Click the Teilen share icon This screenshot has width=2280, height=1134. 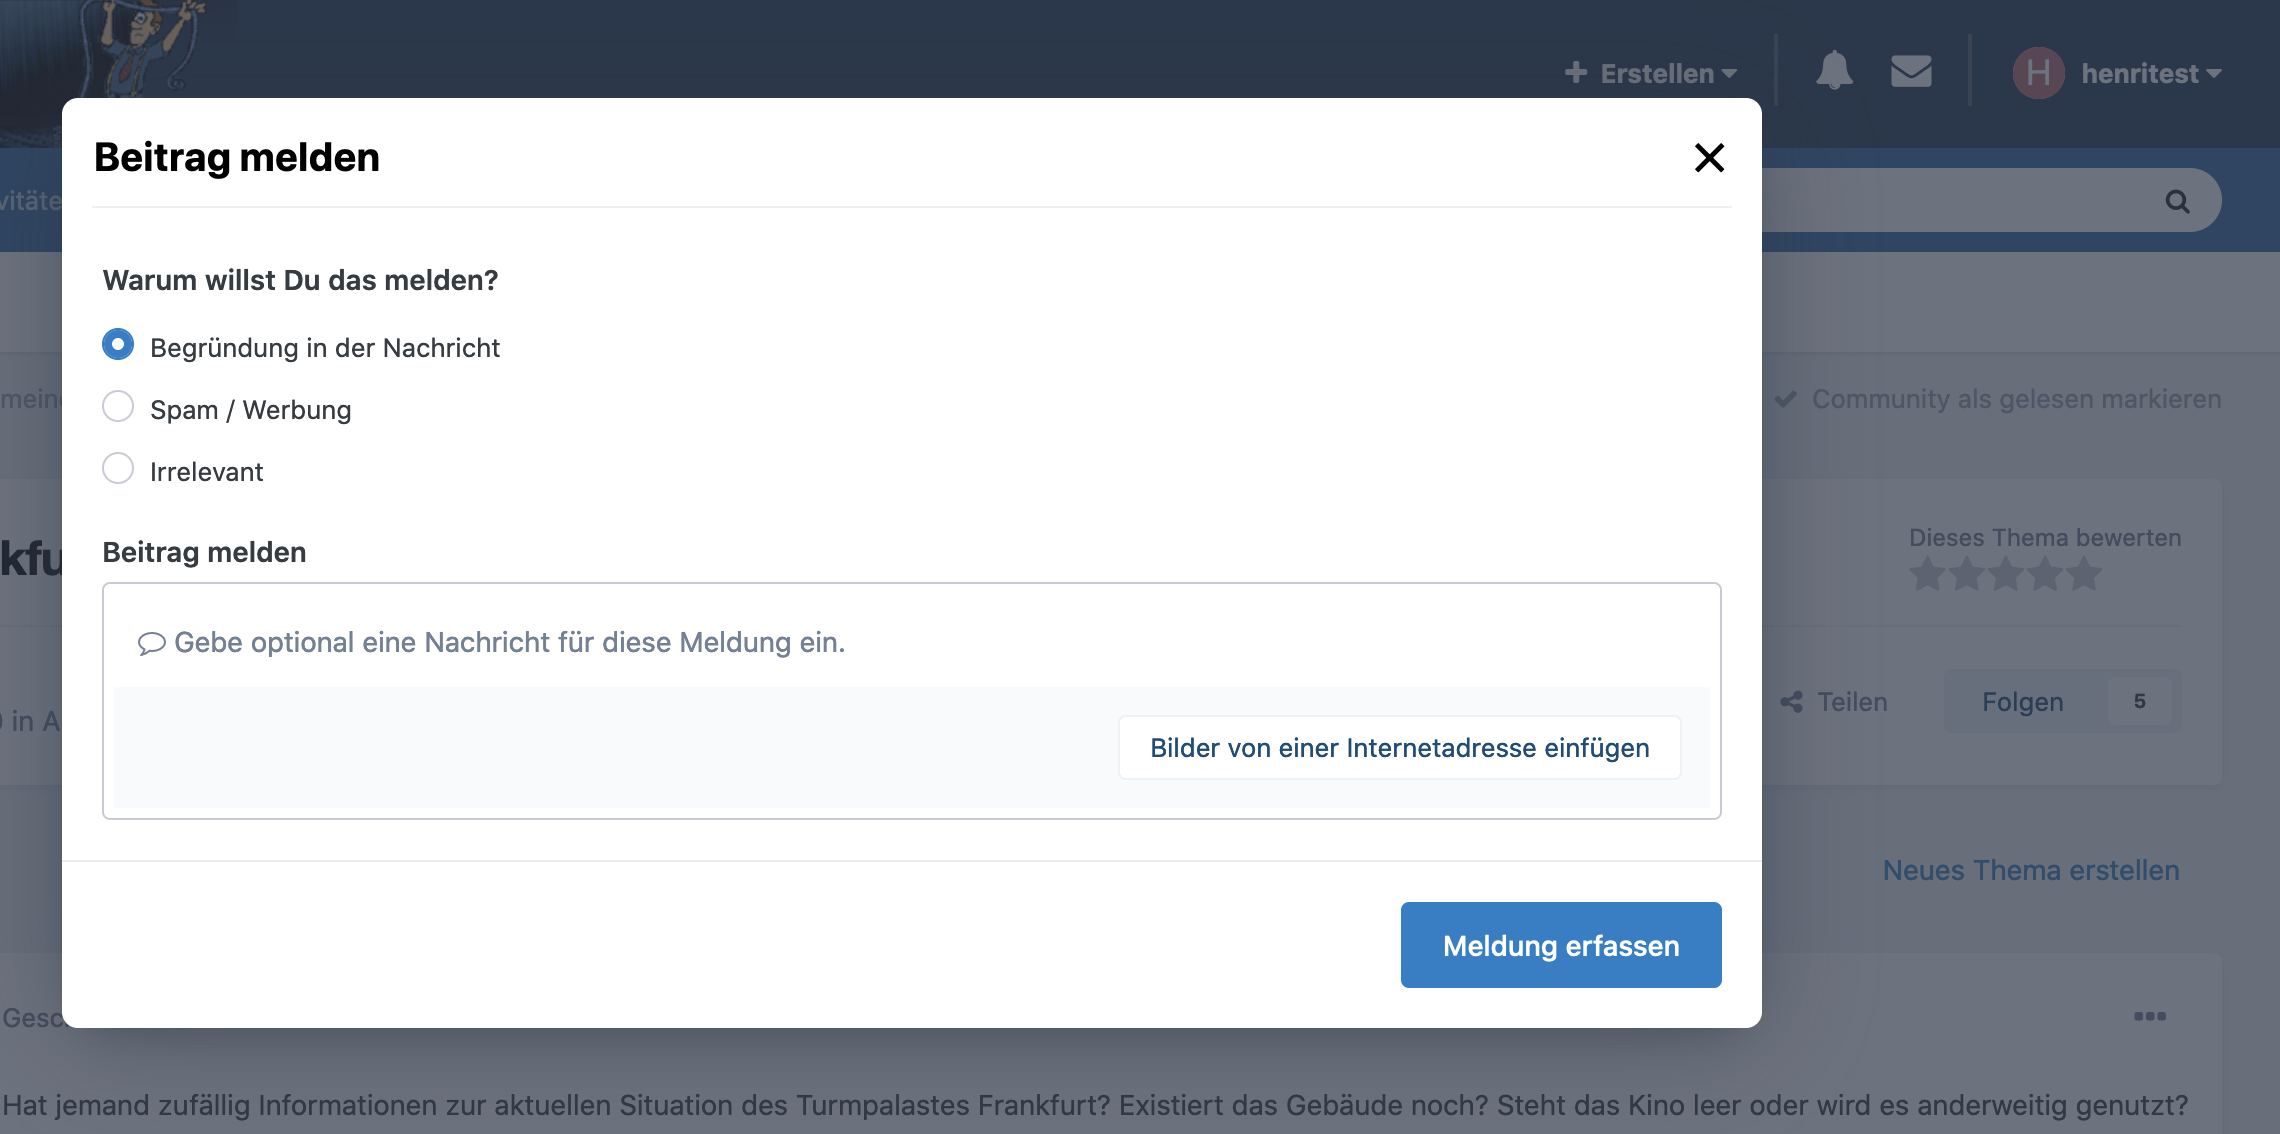pos(1791,702)
